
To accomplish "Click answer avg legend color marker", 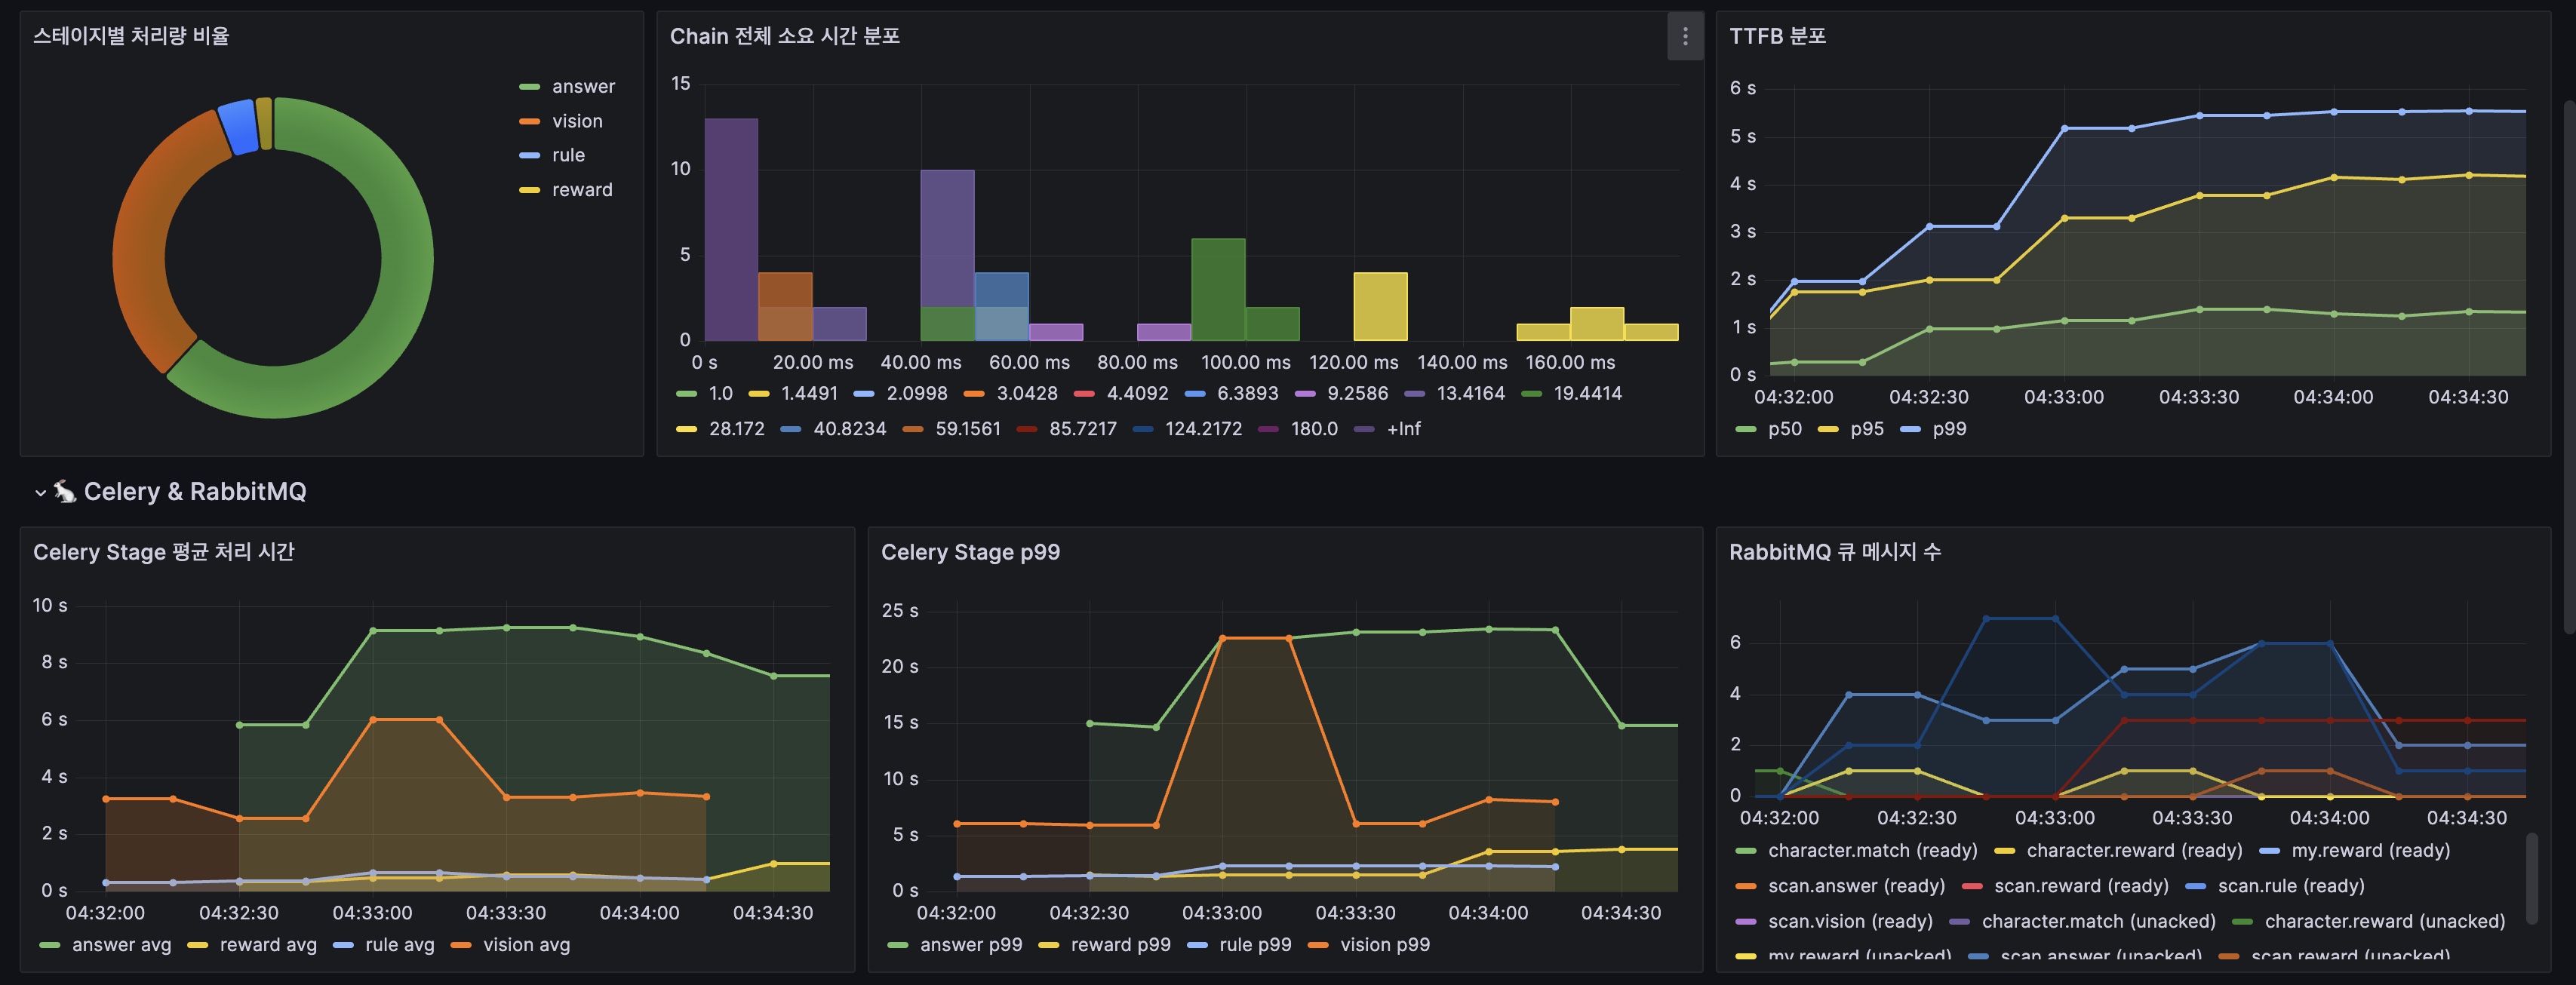I will point(50,945).
